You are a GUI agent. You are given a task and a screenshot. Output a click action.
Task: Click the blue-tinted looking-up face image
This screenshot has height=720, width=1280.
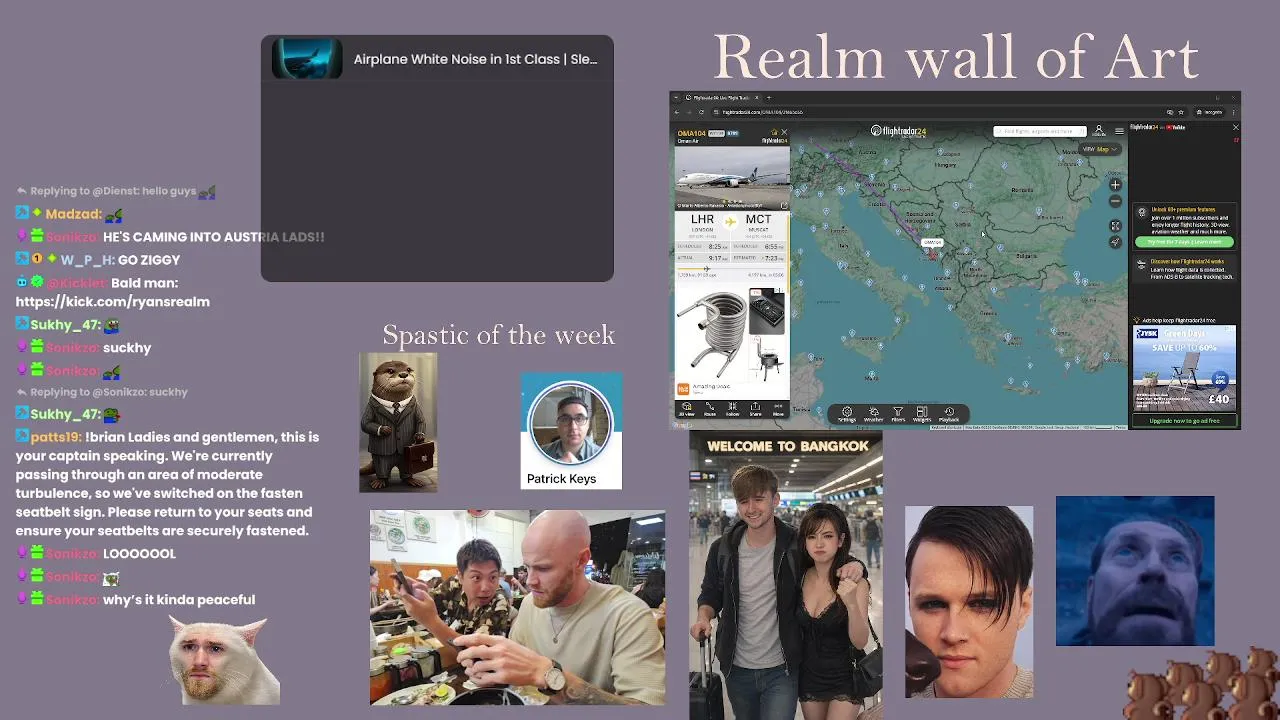(x=1135, y=571)
